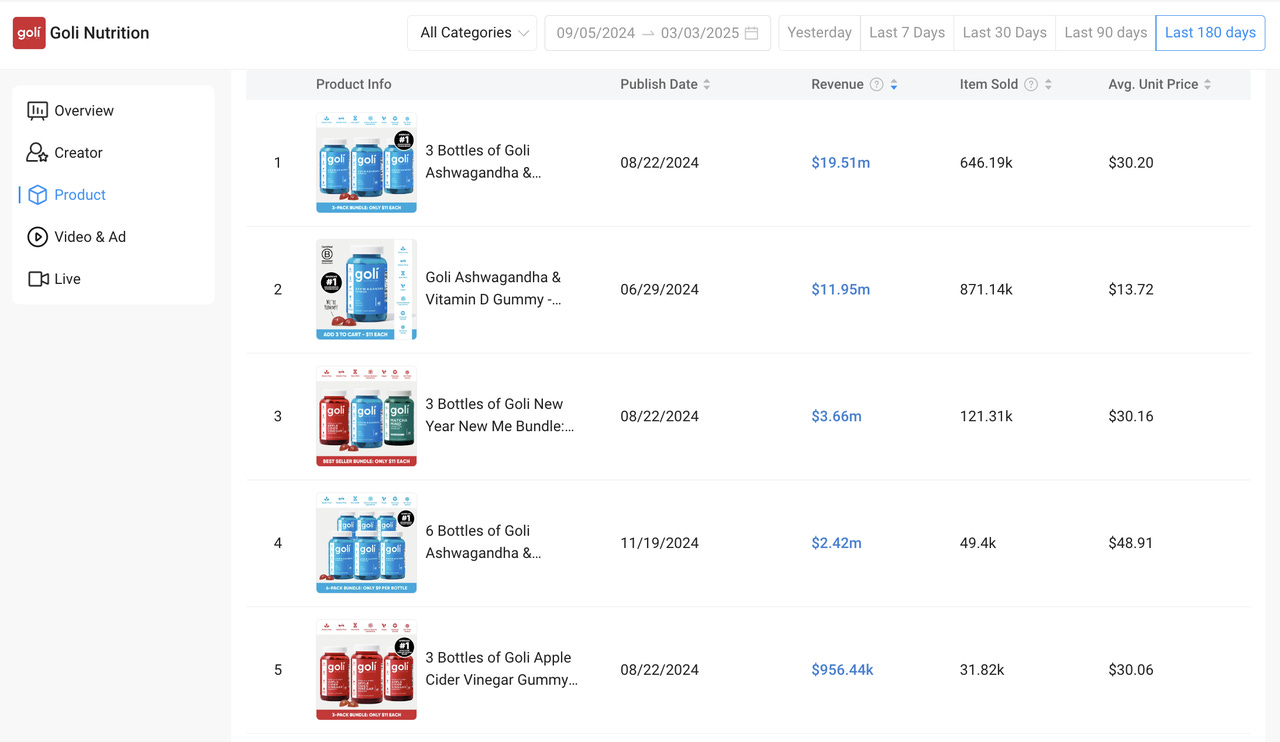The height and width of the screenshot is (742, 1280).
Task: Click the $30.20 average unit price
Action: click(x=1131, y=163)
